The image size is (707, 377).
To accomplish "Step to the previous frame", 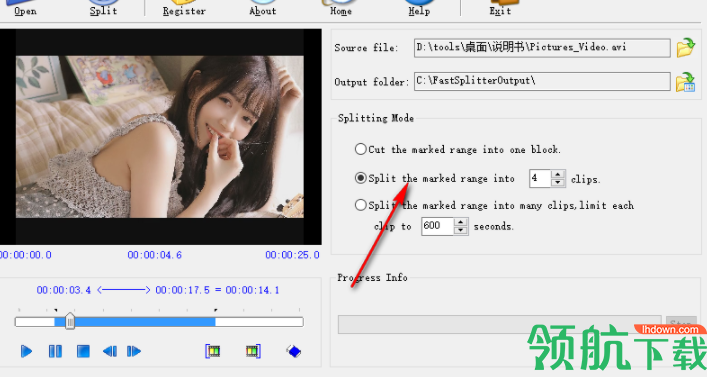I will 110,351.
